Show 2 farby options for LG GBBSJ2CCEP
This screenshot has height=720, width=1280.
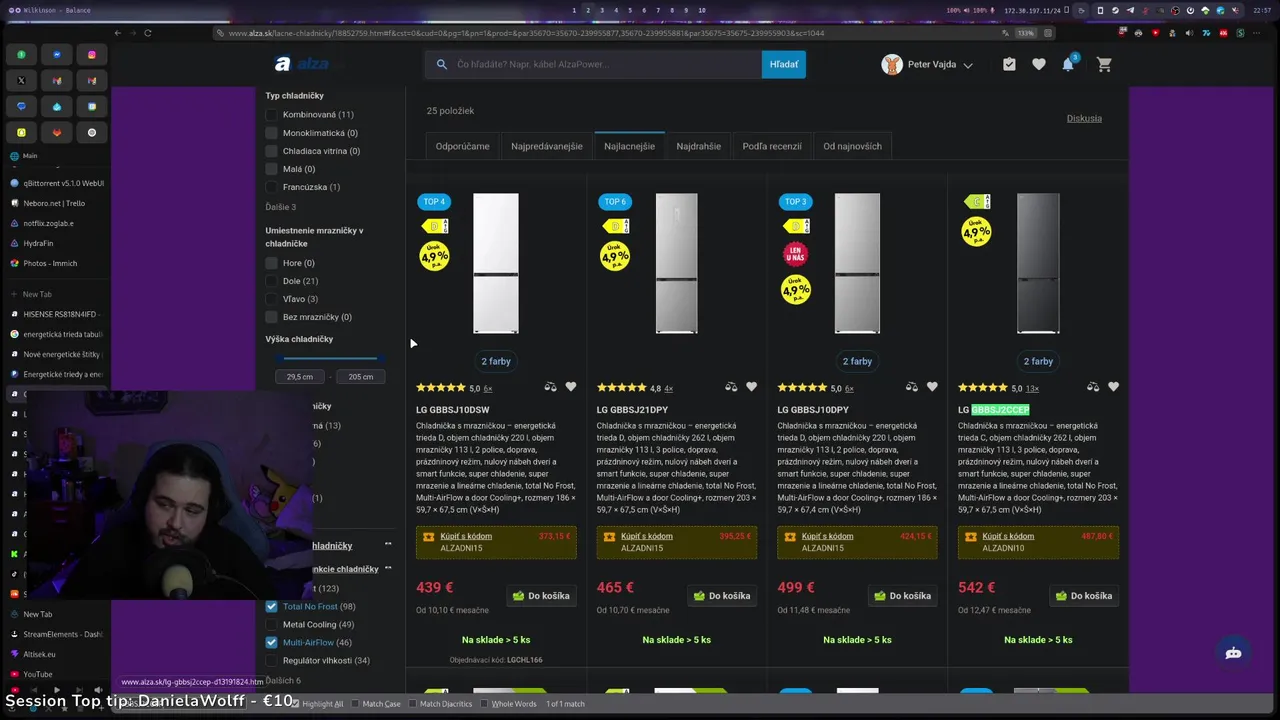(1038, 361)
